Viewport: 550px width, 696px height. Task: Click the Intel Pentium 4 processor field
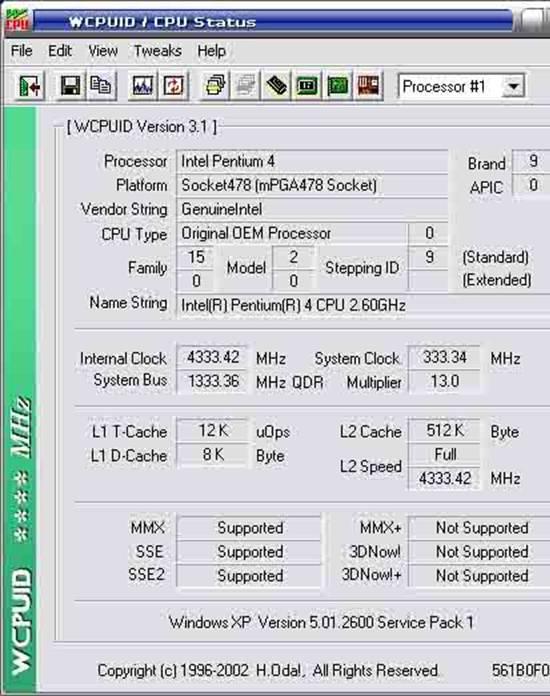click(312, 162)
